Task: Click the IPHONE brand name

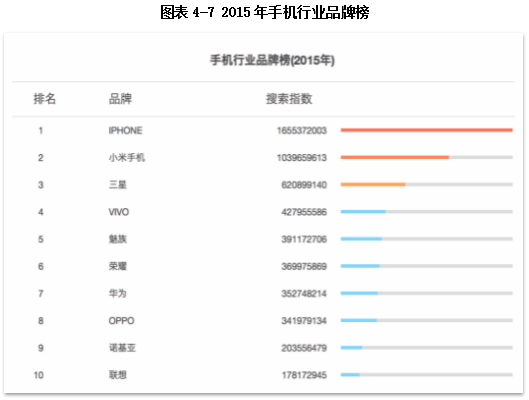Action: coord(125,131)
